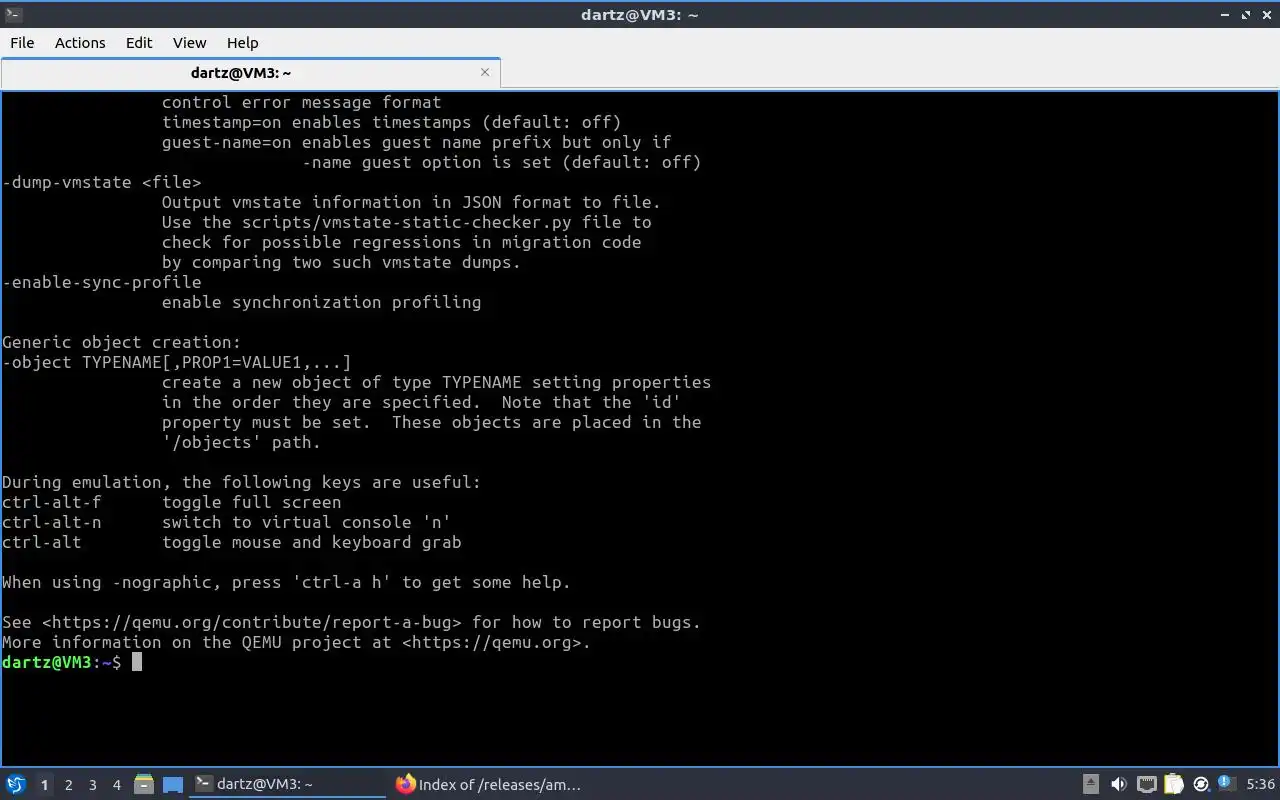Activate the dartz@VM3 terminal taskbar entry
The image size is (1280, 800).
coord(288,784)
